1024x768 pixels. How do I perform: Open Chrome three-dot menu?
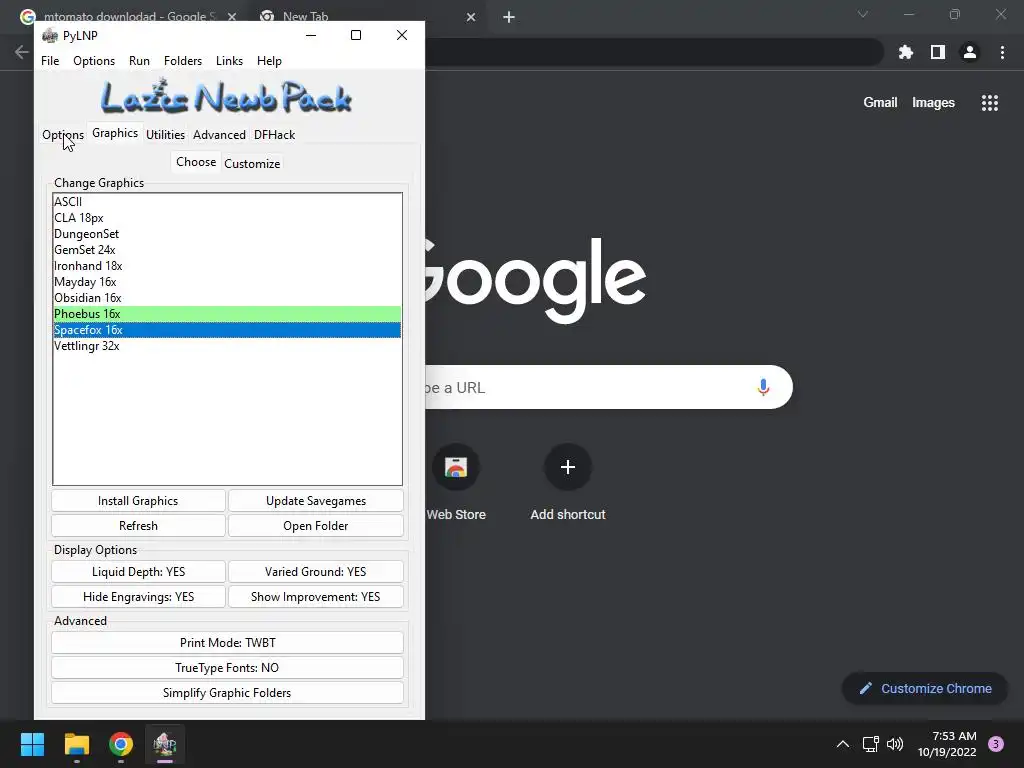(x=1002, y=52)
